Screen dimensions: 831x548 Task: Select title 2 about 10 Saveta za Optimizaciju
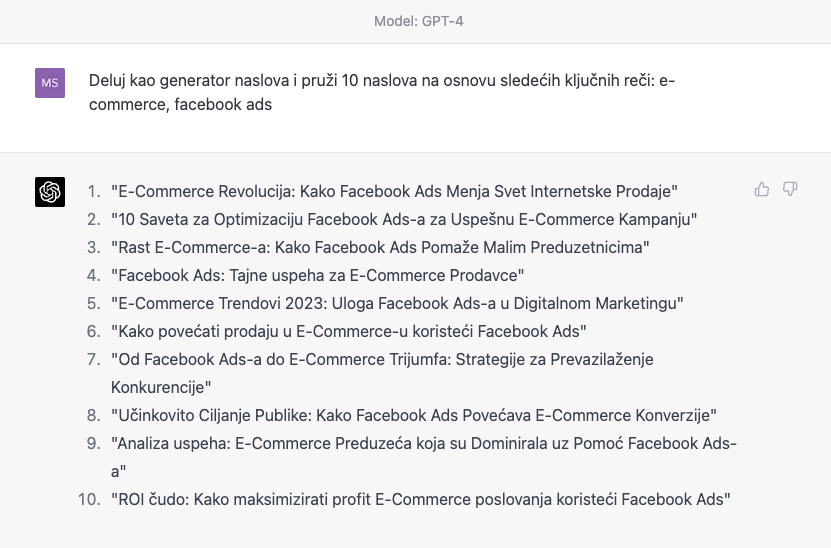(404, 219)
